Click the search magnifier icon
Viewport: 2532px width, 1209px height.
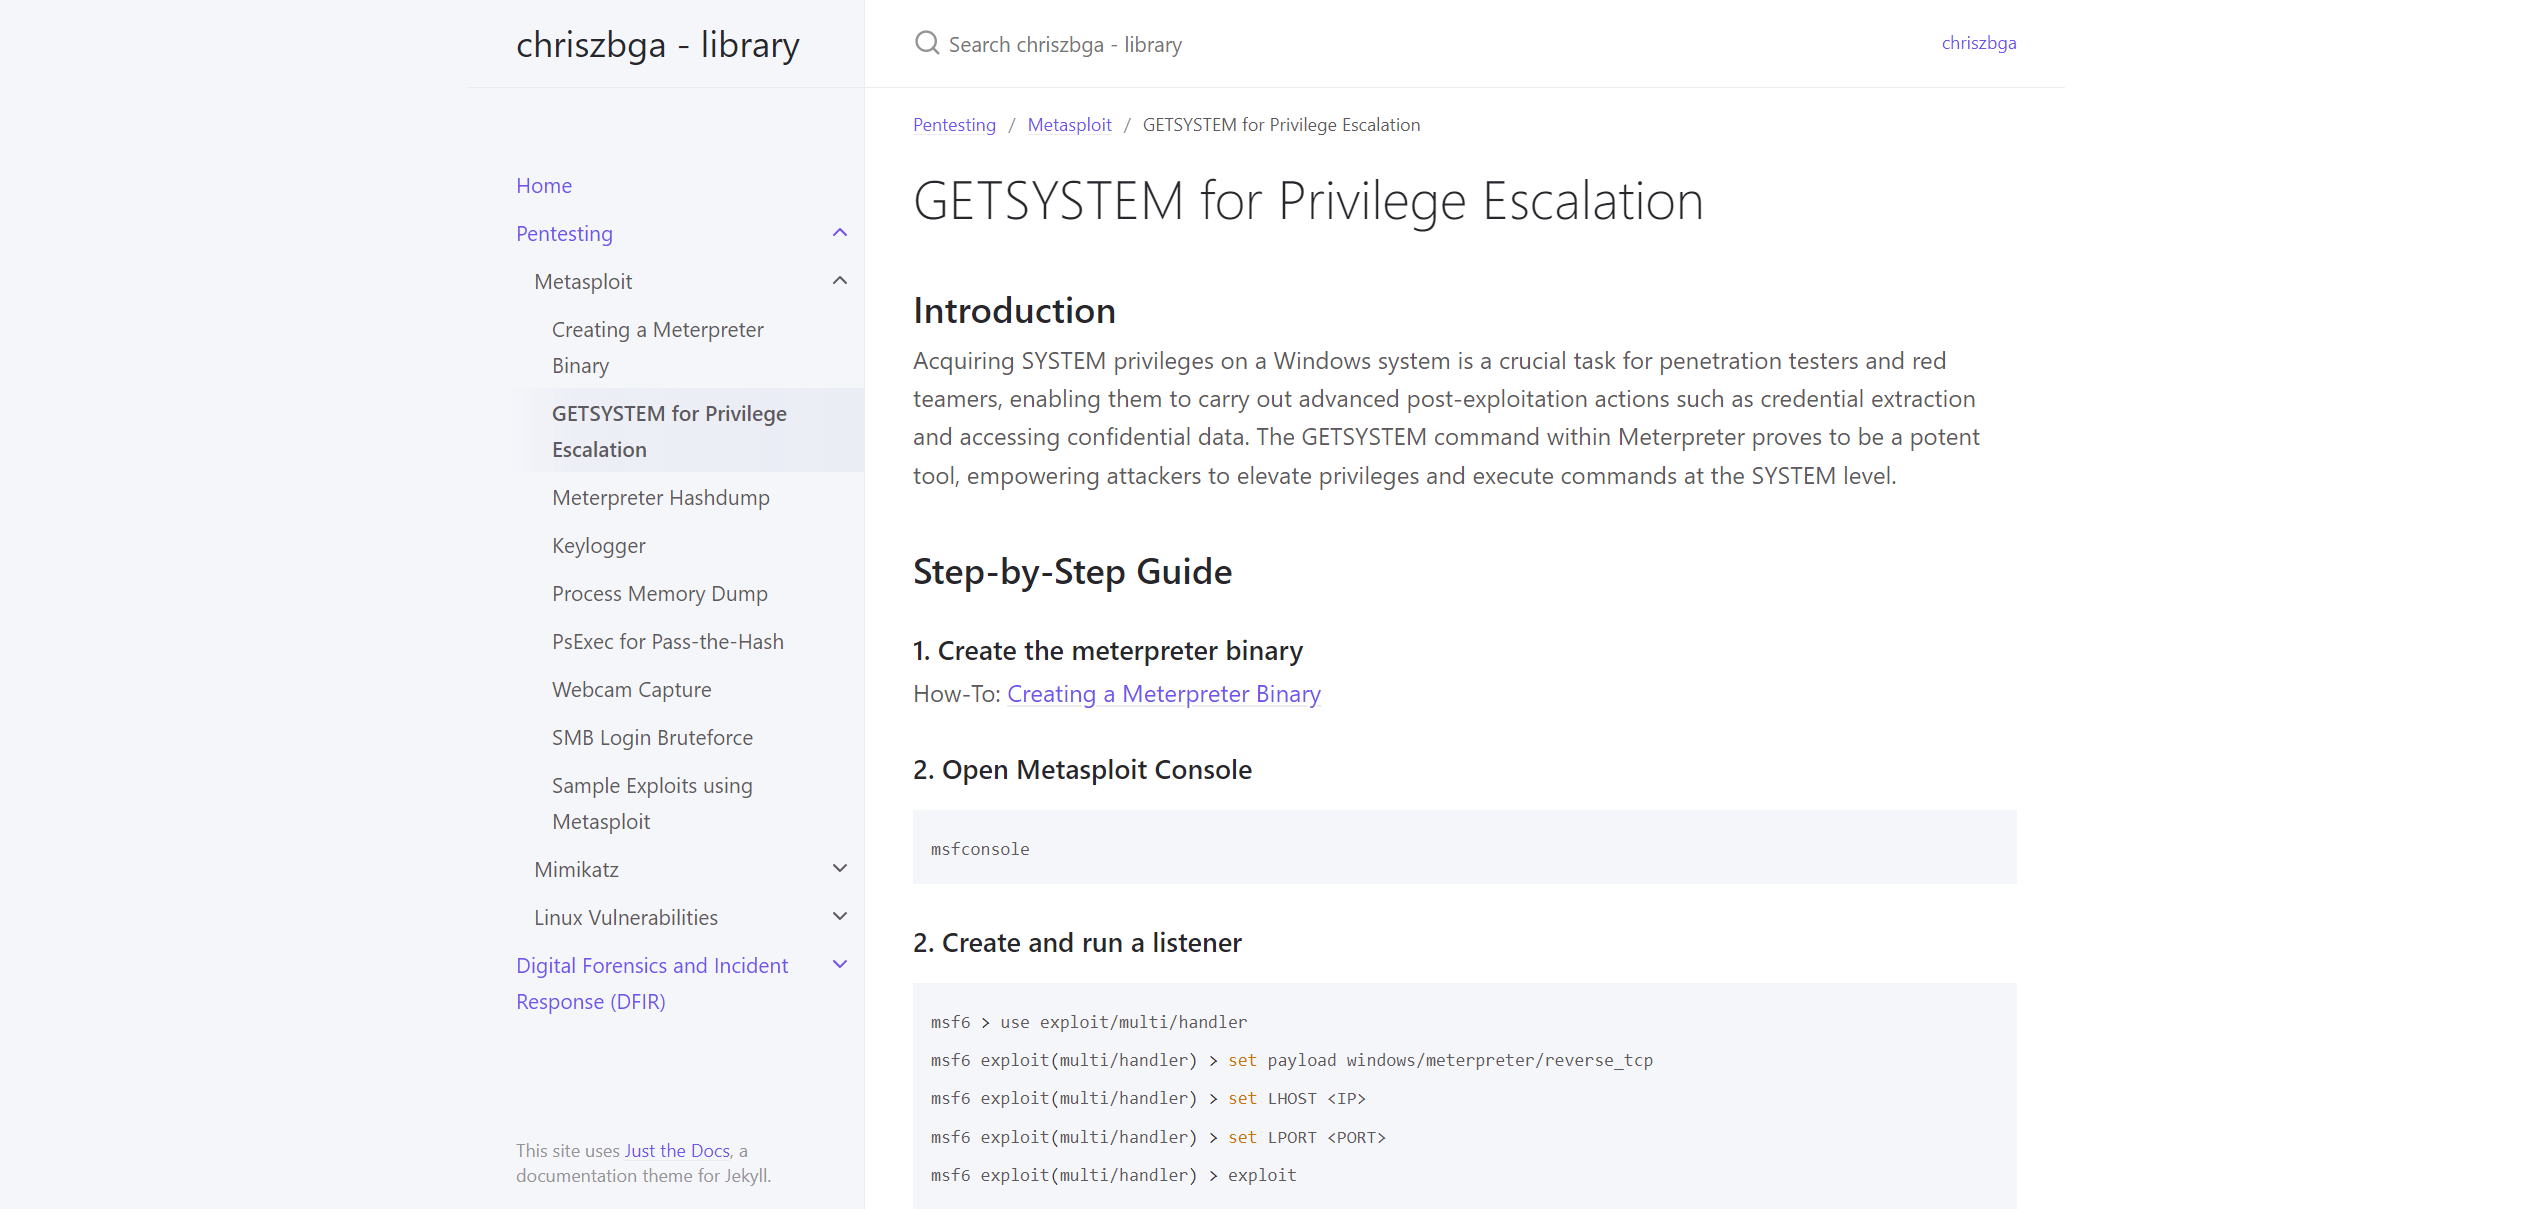(926, 43)
